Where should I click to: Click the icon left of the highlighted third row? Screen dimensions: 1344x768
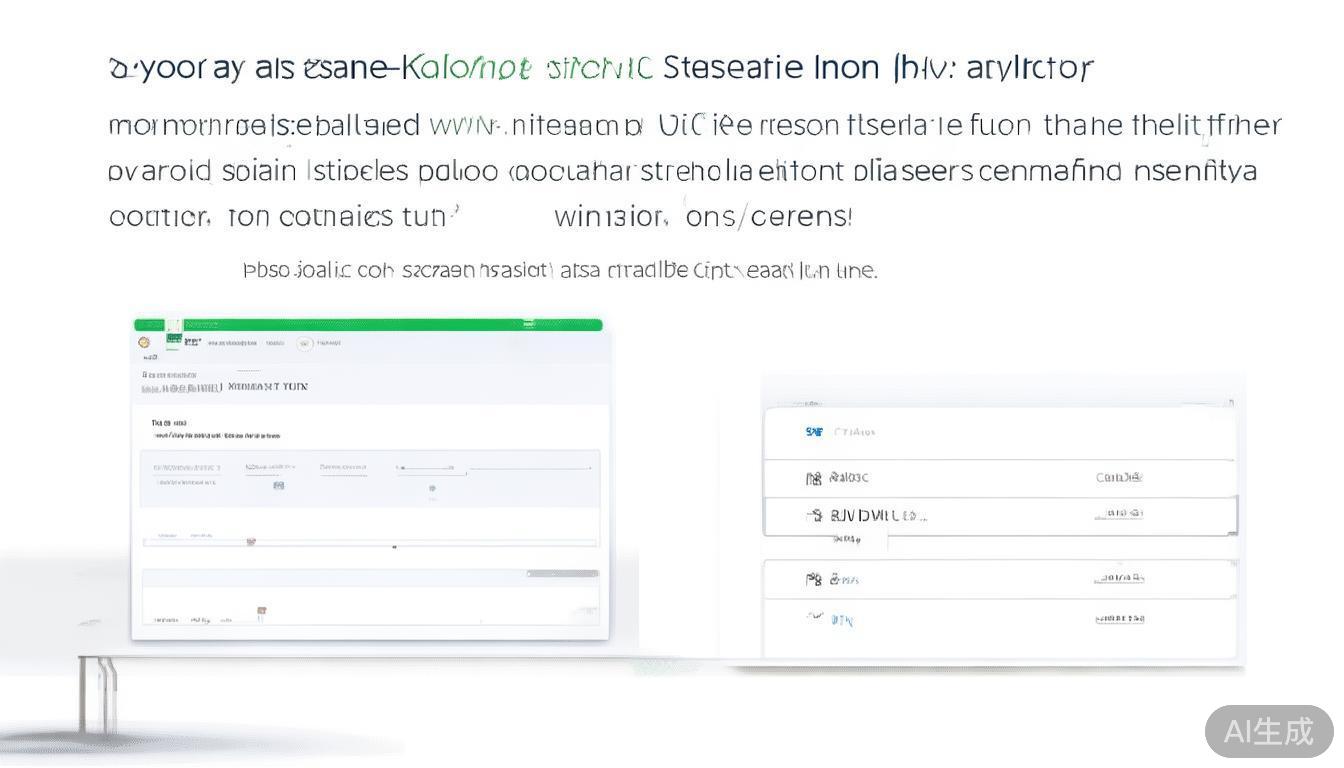click(814, 516)
